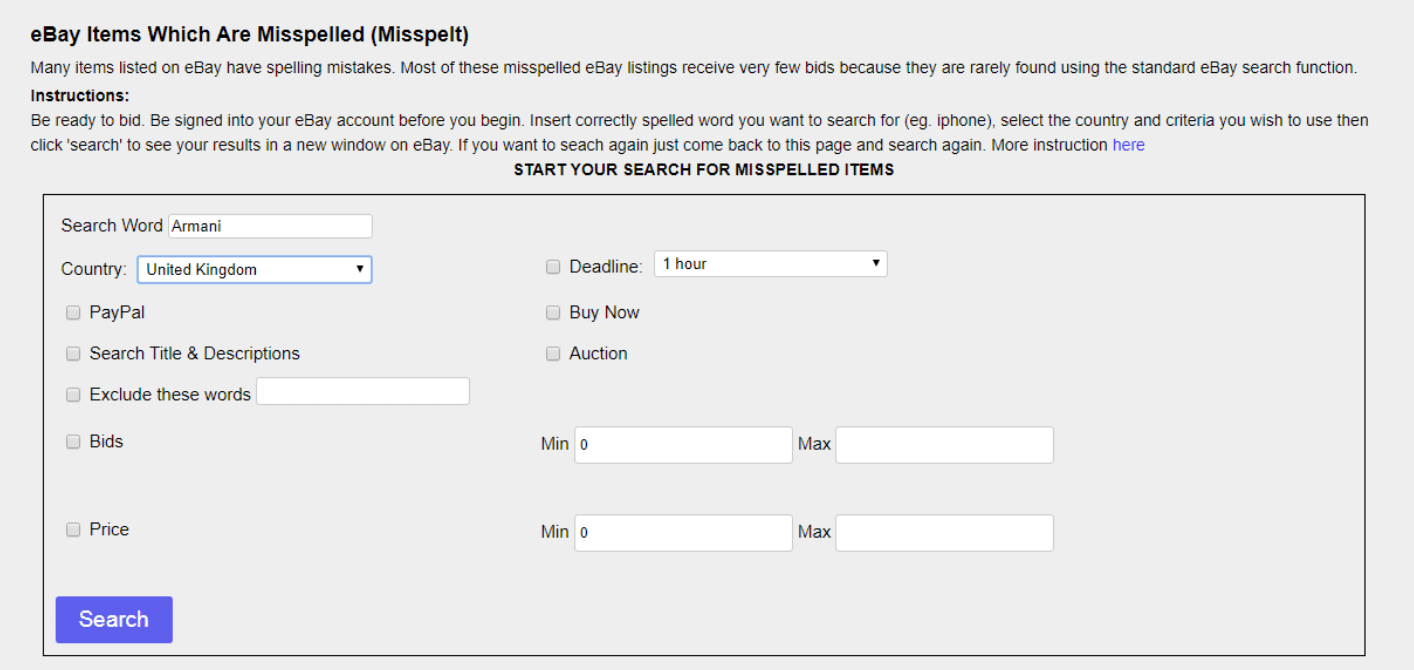Viewport: 1414px width, 670px height.
Task: Tick the Auction checkbox
Action: (x=553, y=354)
